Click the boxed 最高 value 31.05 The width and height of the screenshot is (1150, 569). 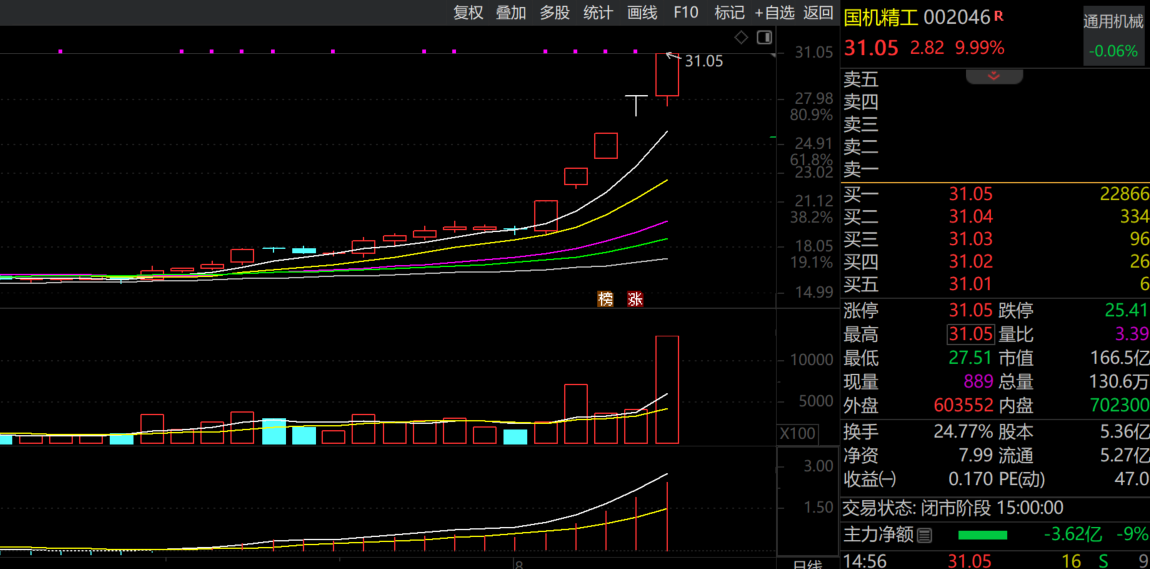(970, 334)
